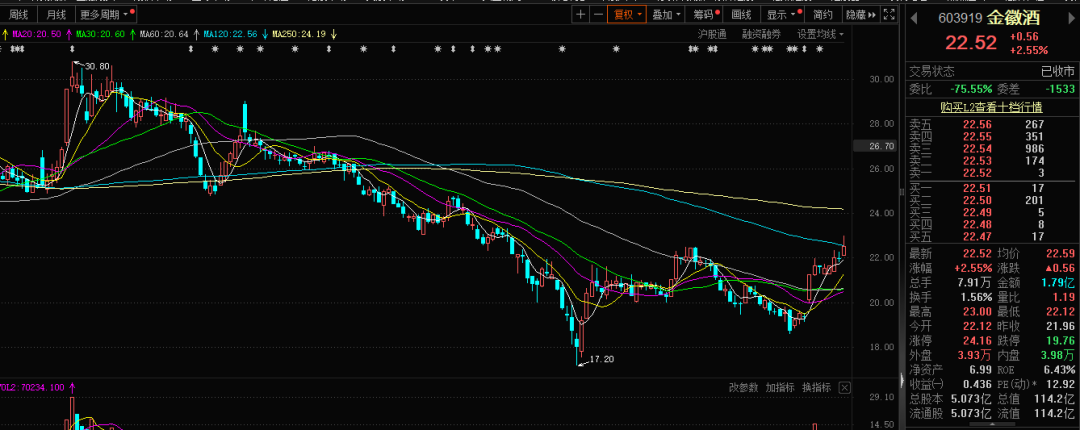Click the 委差 -1533 value
The height and width of the screenshot is (430, 1080).
[1060, 89]
